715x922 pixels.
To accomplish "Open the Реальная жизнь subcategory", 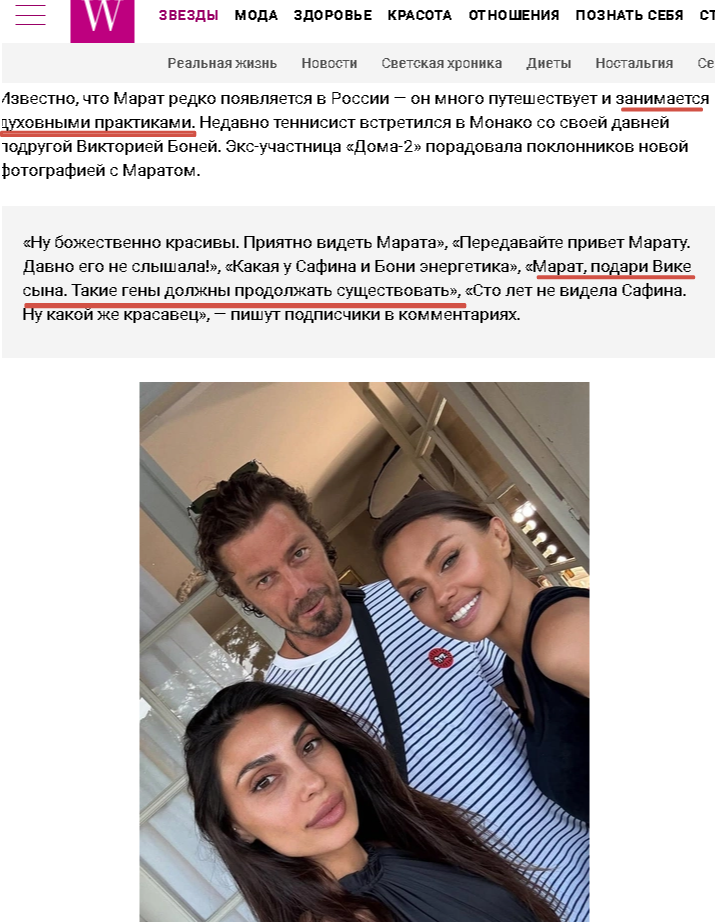I will coord(222,63).
